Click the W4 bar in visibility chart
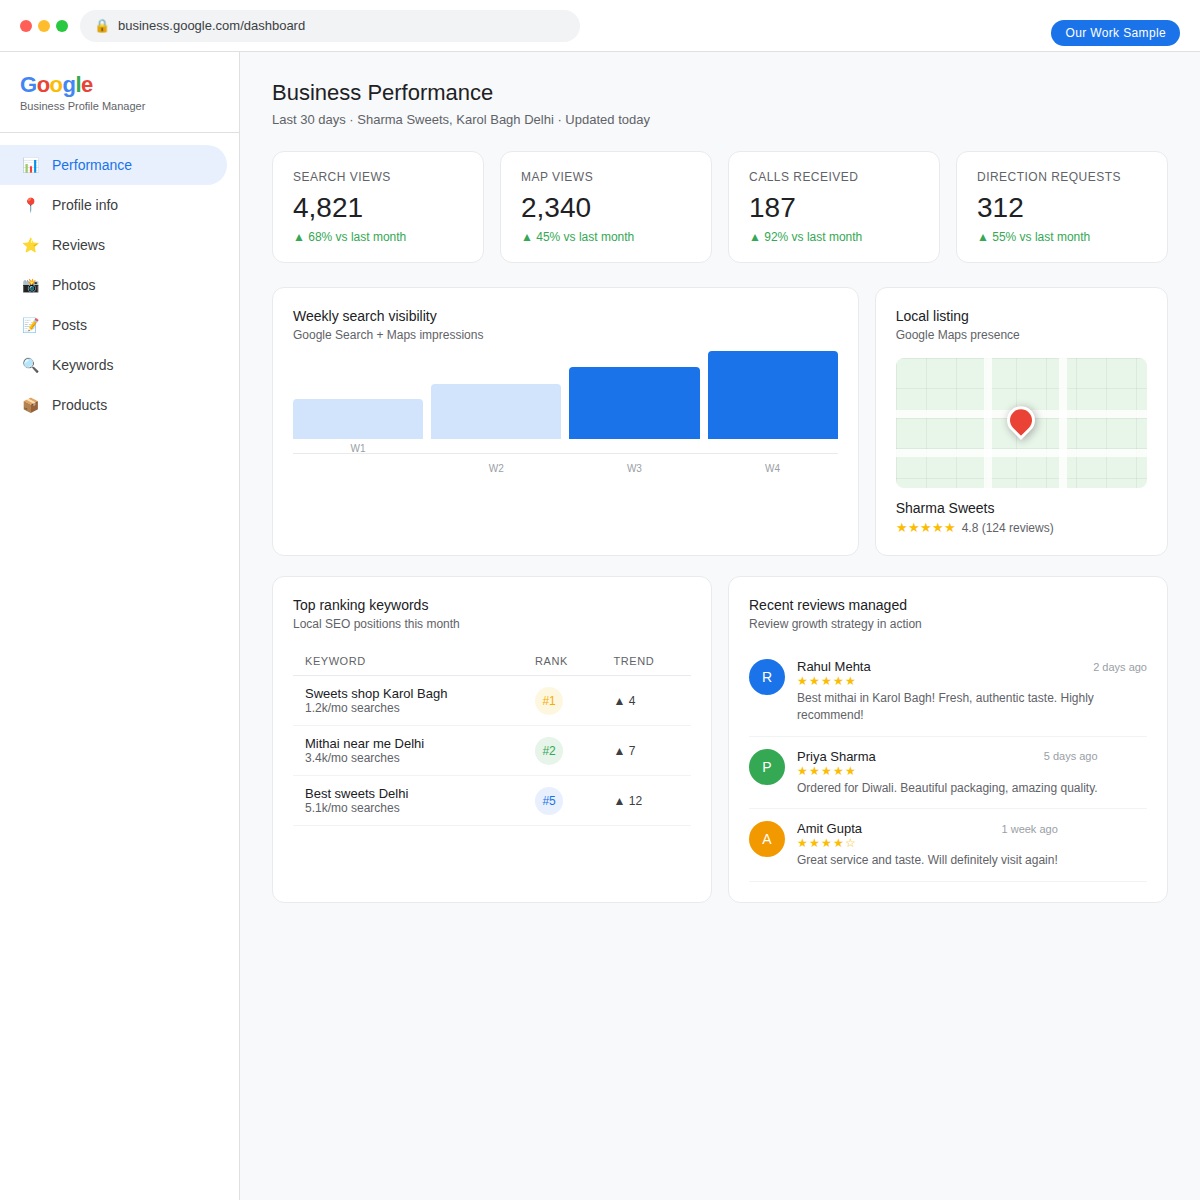This screenshot has width=1200, height=1200. click(772, 394)
